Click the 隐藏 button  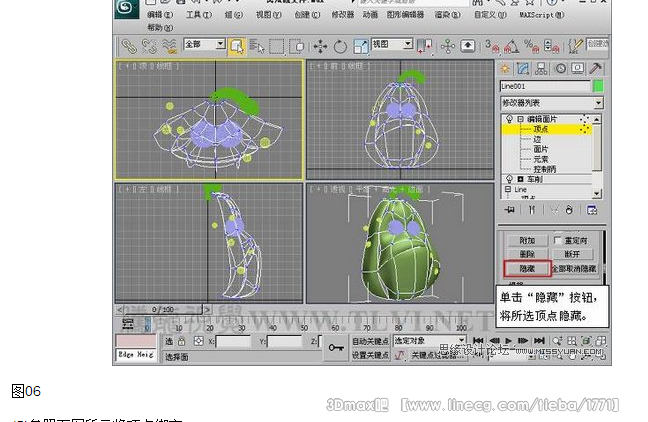[x=526, y=268]
